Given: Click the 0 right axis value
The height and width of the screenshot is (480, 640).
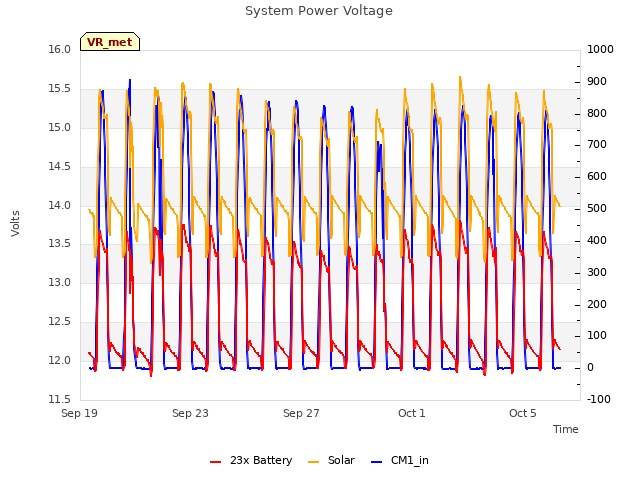Looking at the screenshot, I should click(x=590, y=367).
